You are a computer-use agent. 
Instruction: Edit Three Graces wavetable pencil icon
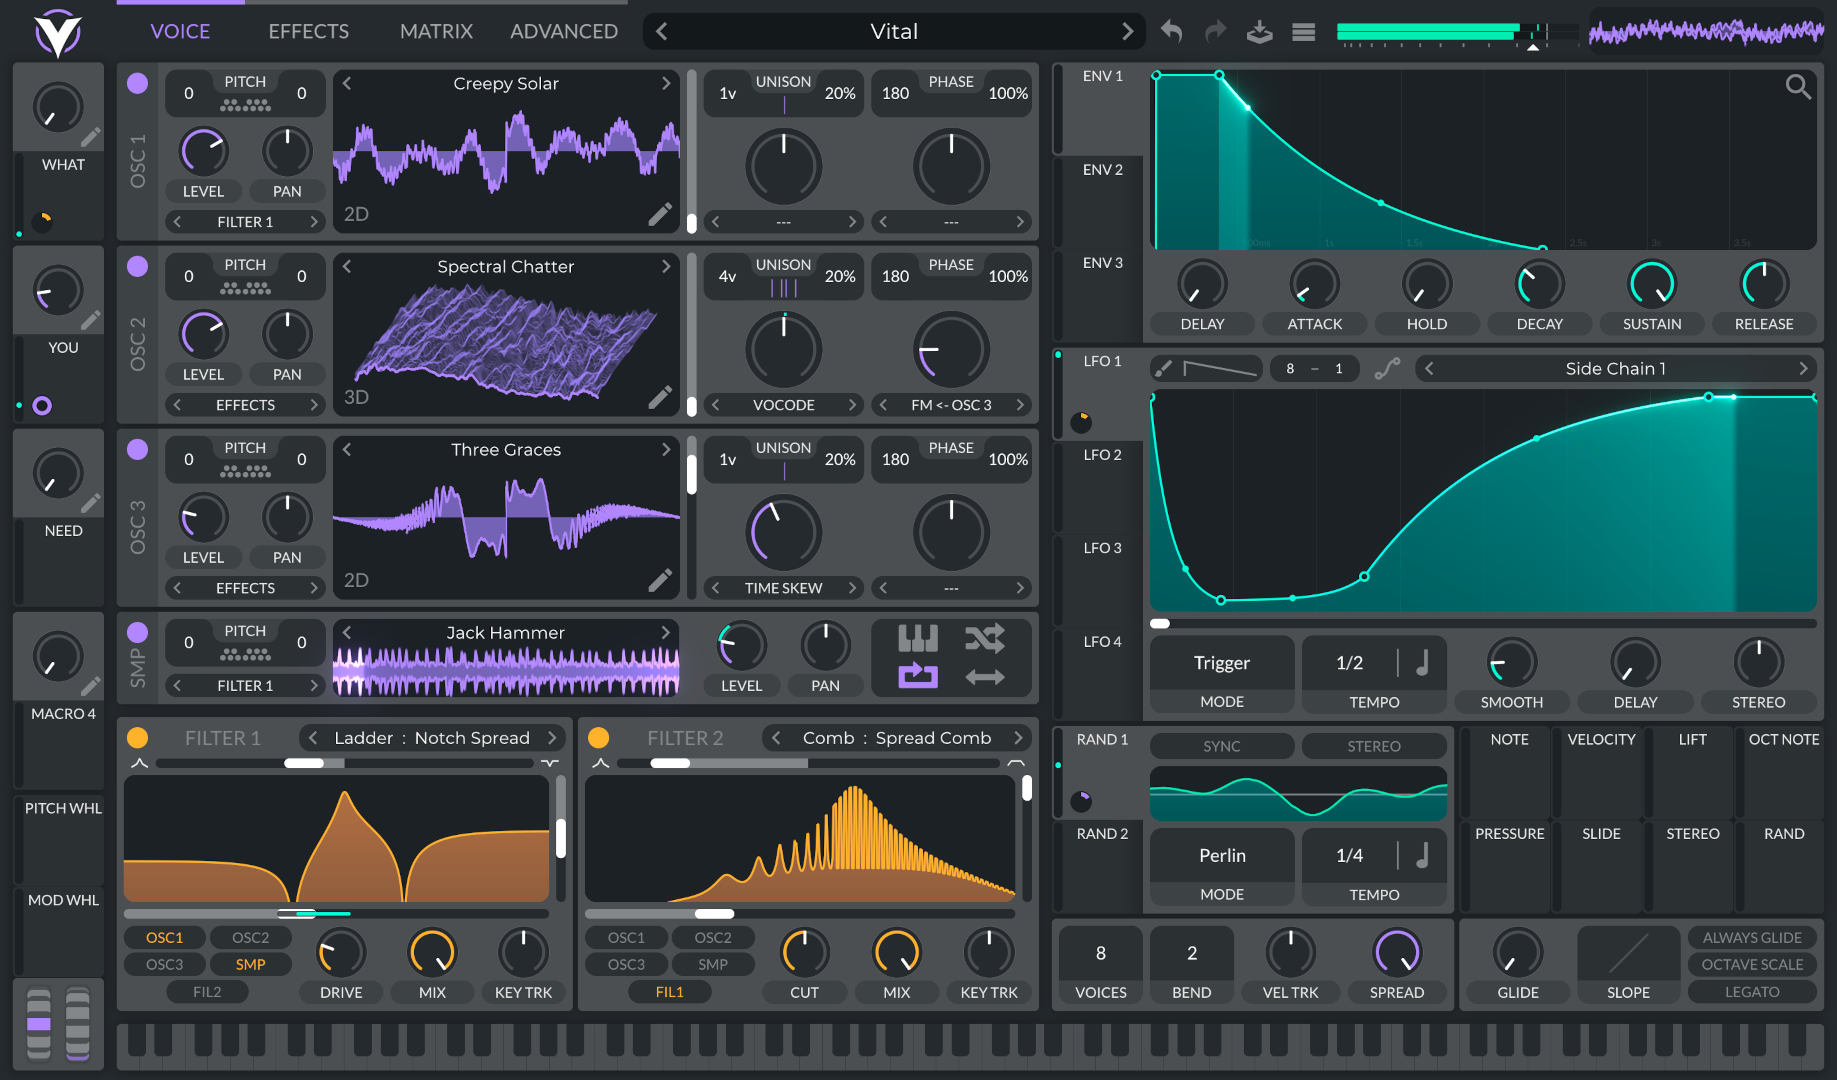click(660, 580)
